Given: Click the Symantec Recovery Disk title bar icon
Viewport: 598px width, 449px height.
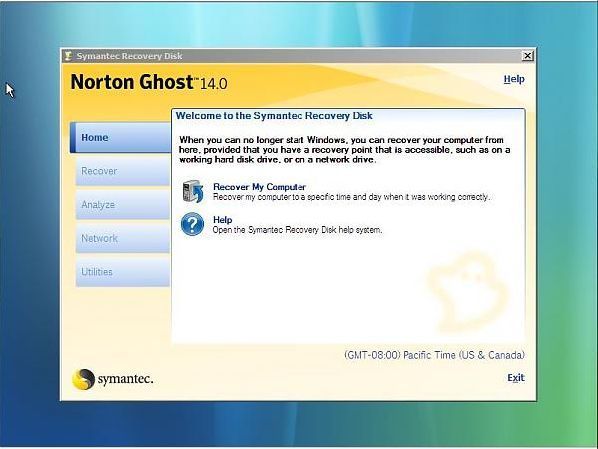Looking at the screenshot, I should [68, 56].
